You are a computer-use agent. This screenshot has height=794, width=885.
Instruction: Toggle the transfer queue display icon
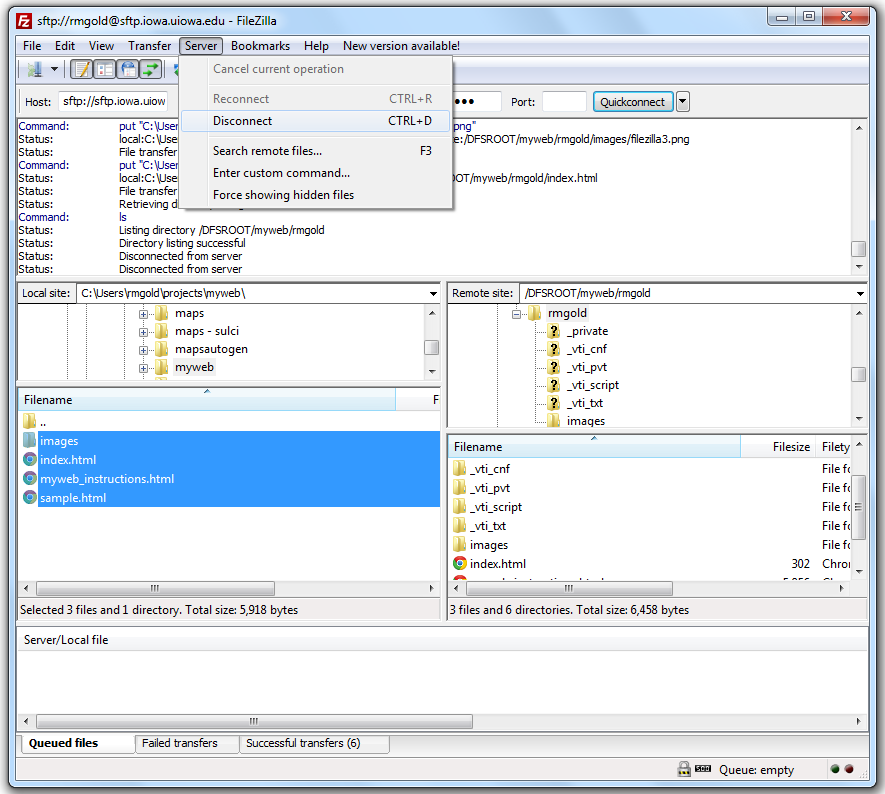(x=151, y=69)
